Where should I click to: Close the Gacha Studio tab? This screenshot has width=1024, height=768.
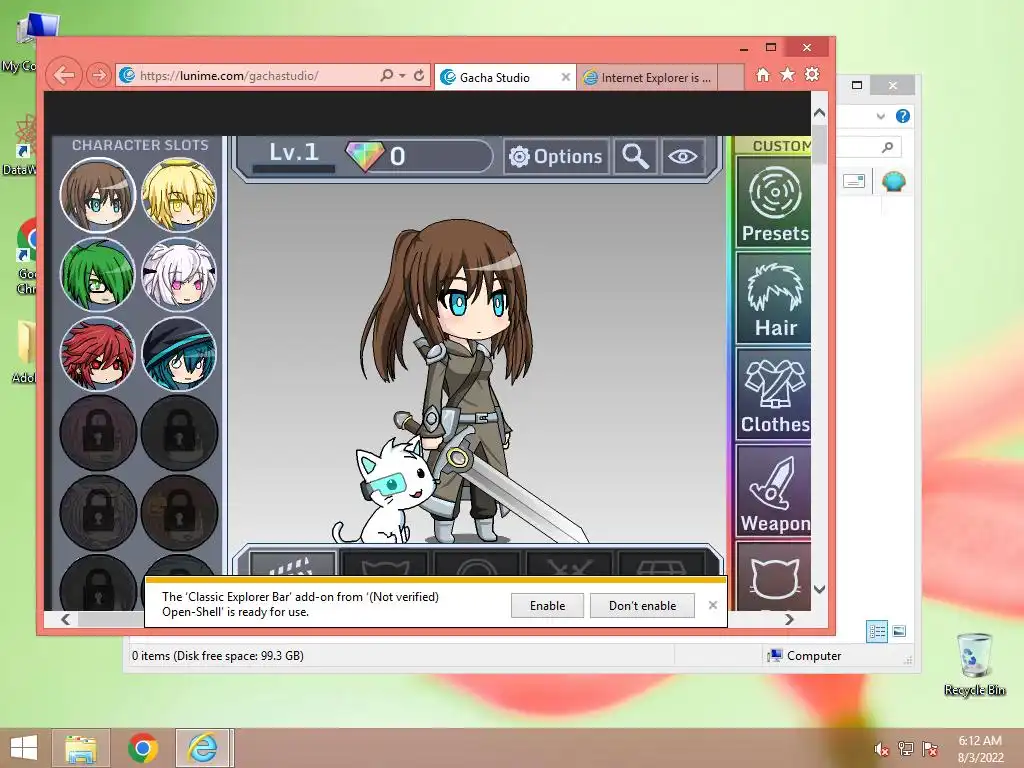[x=566, y=77]
